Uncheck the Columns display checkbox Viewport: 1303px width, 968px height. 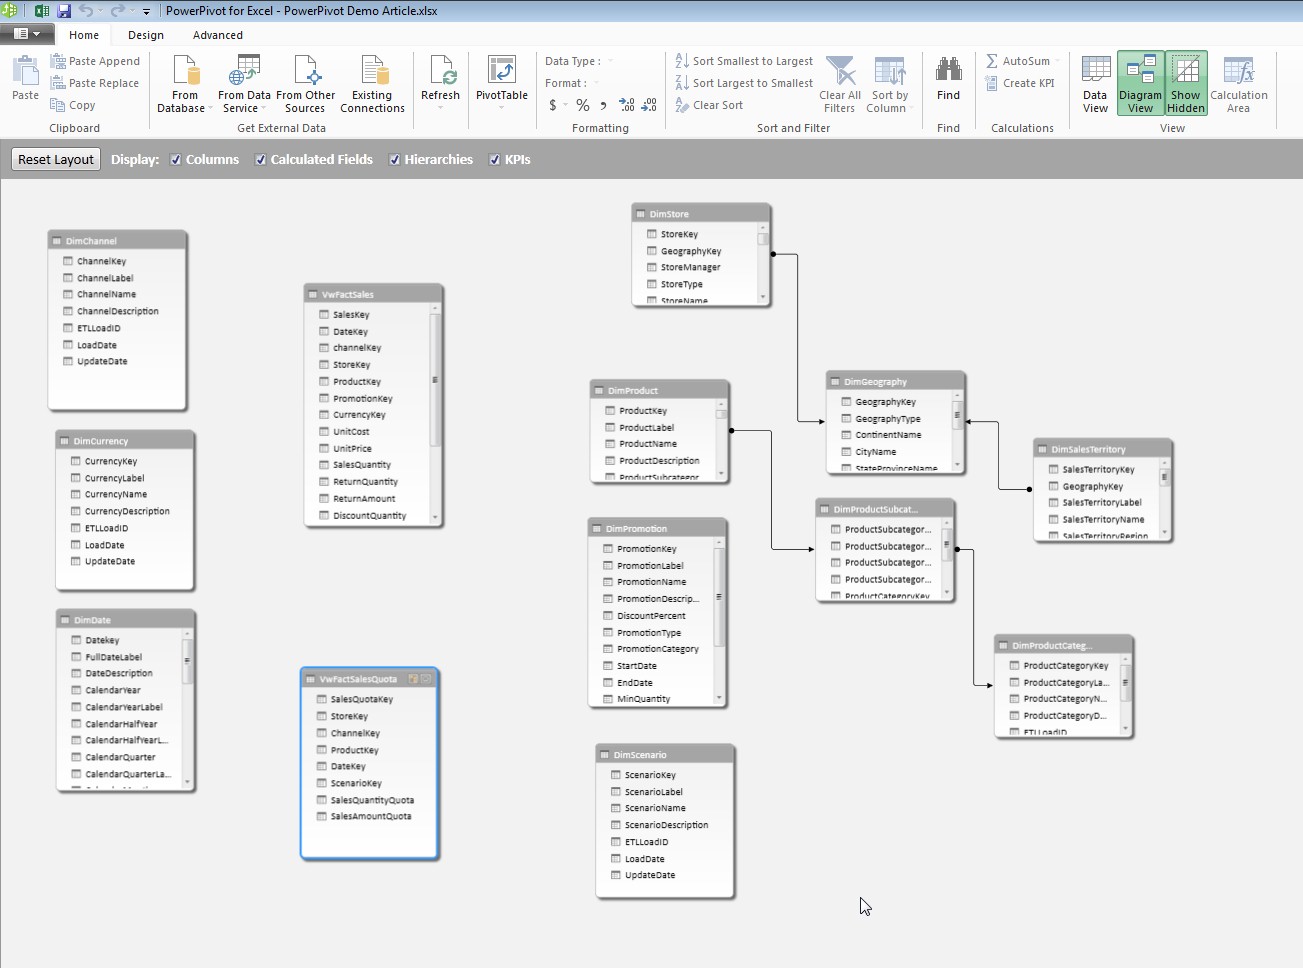176,160
